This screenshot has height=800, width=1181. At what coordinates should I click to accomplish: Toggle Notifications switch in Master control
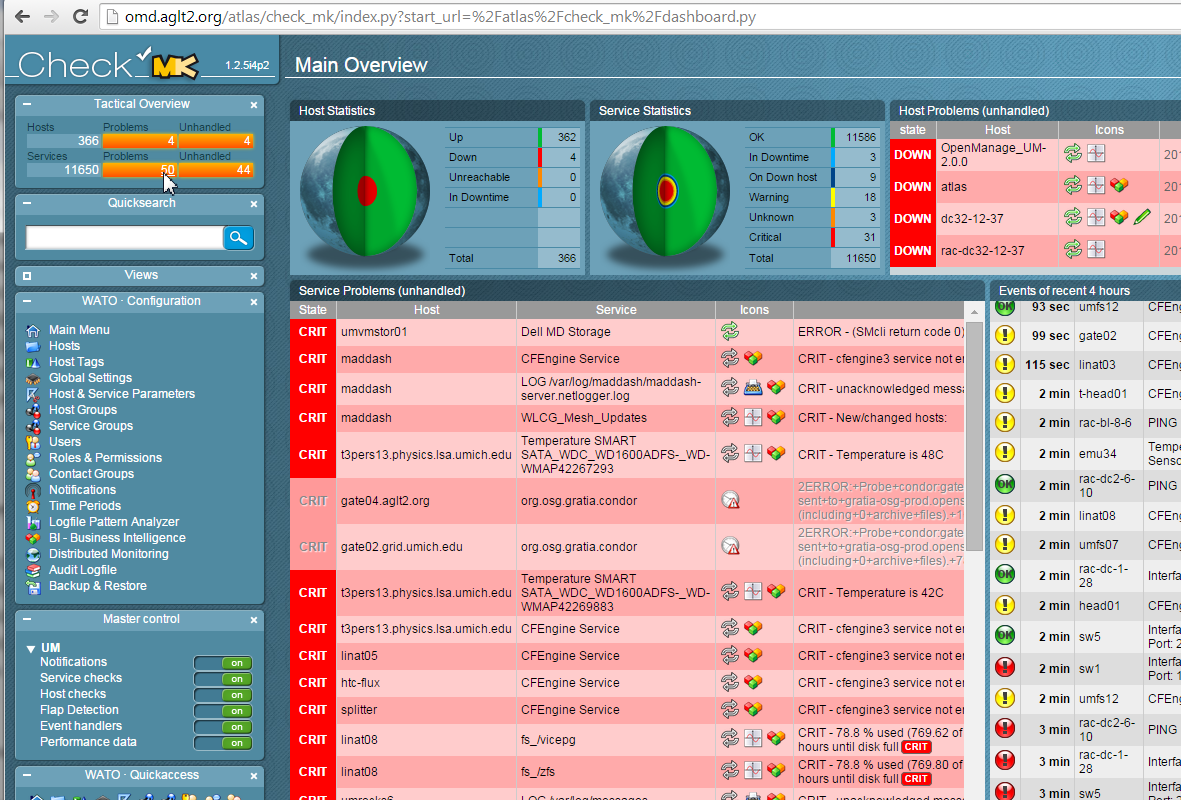click(x=223, y=663)
